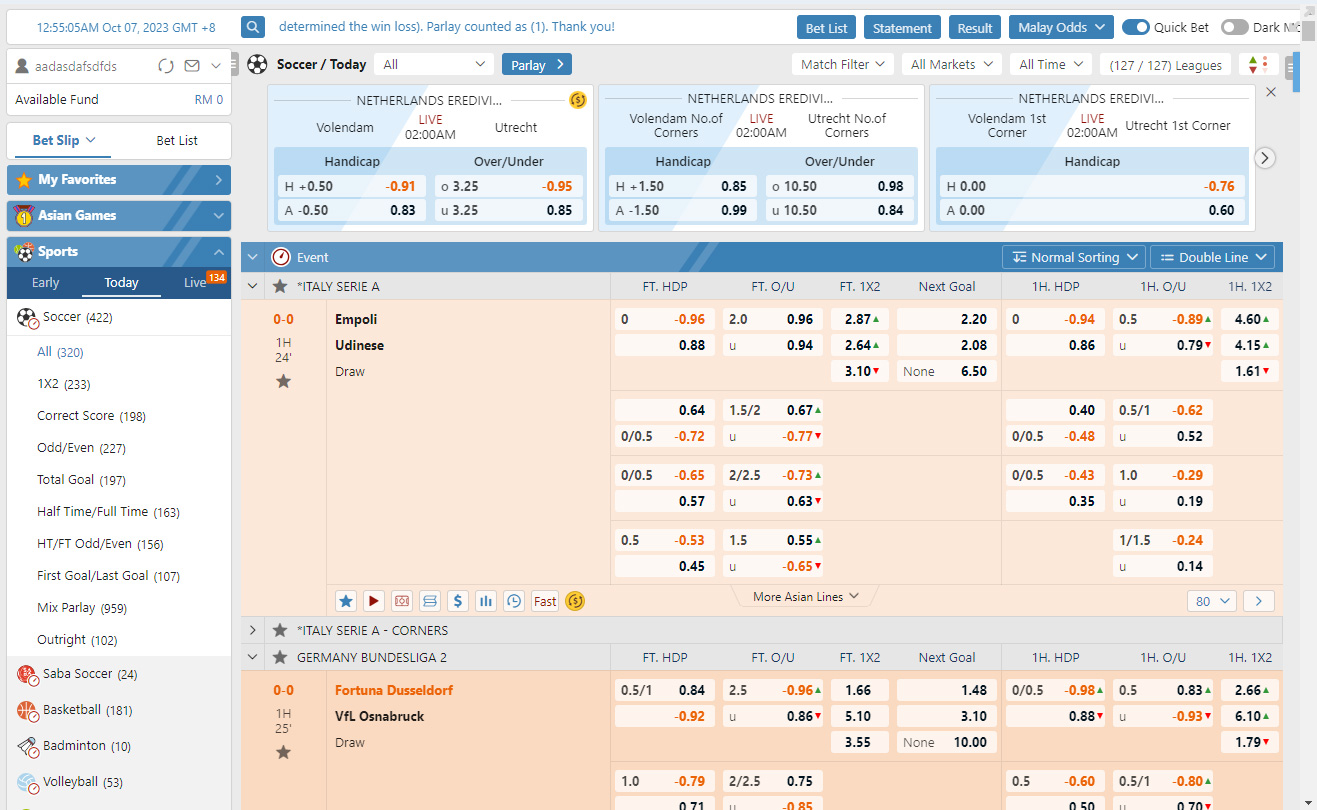1317x810 pixels.
Task: Click the gold cash out coin beside Fast
Action: [575, 601]
